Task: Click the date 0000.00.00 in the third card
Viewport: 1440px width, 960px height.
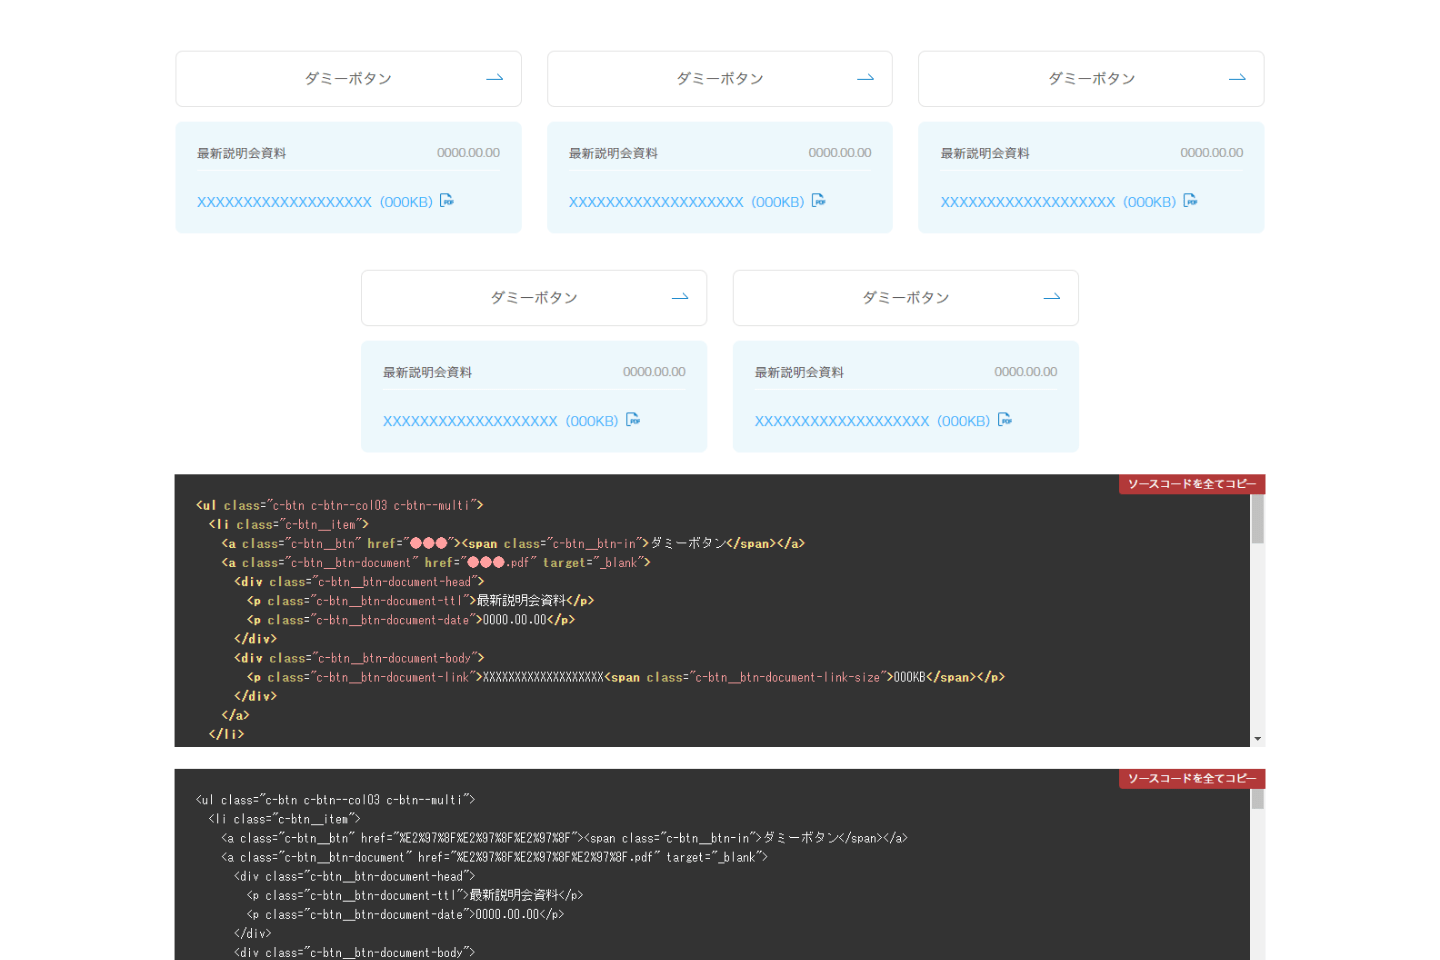Action: tap(1212, 152)
